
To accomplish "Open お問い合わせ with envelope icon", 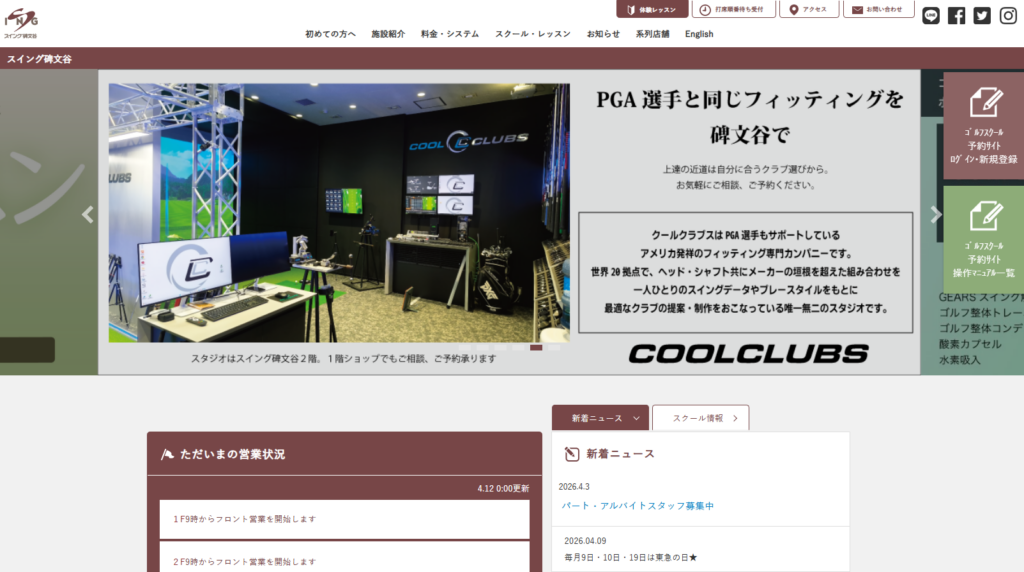I will 878,9.
